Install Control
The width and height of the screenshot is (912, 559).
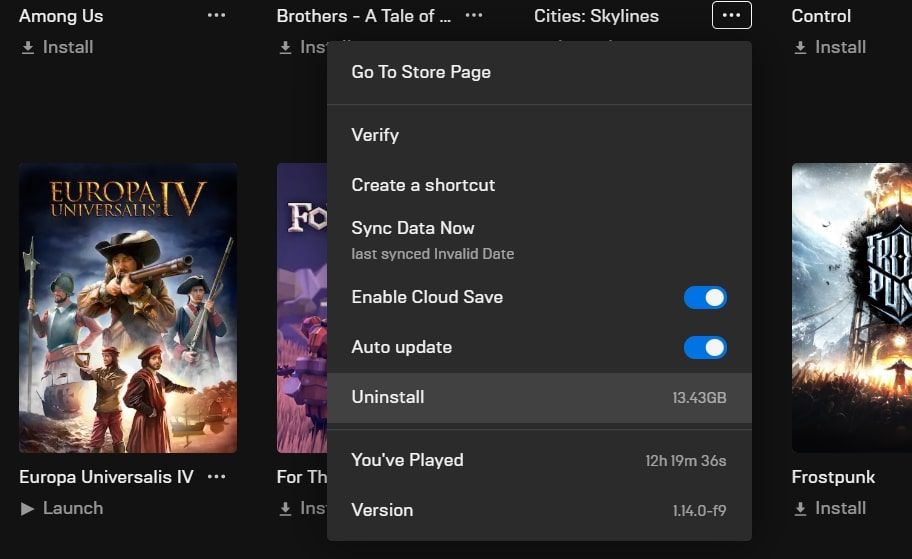[830, 47]
